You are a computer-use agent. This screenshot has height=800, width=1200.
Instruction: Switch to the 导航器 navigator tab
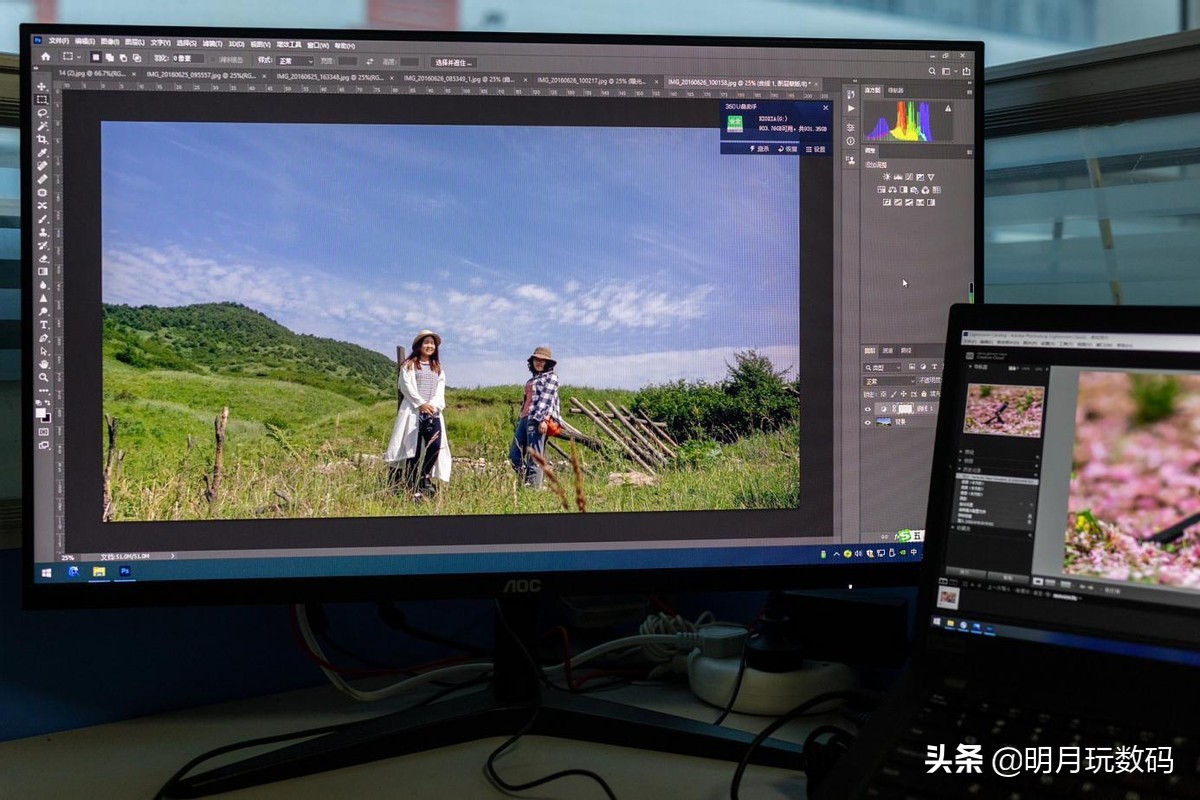click(x=895, y=90)
